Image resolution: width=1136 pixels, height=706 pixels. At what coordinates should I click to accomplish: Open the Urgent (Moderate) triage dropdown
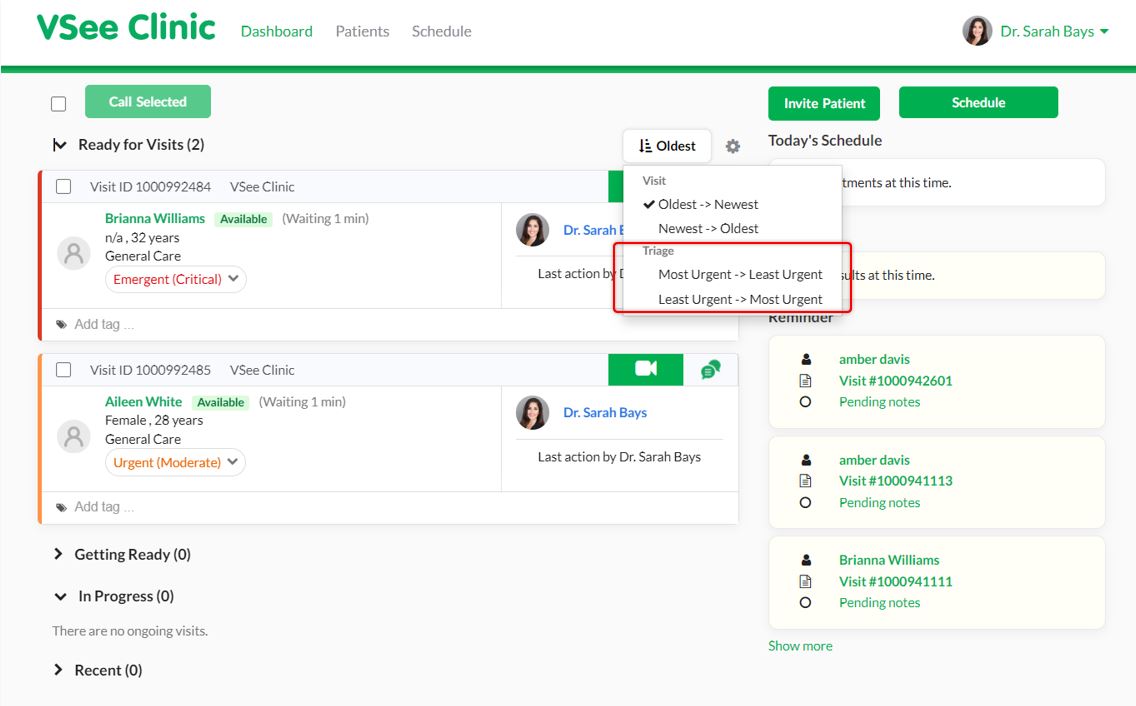tap(175, 462)
